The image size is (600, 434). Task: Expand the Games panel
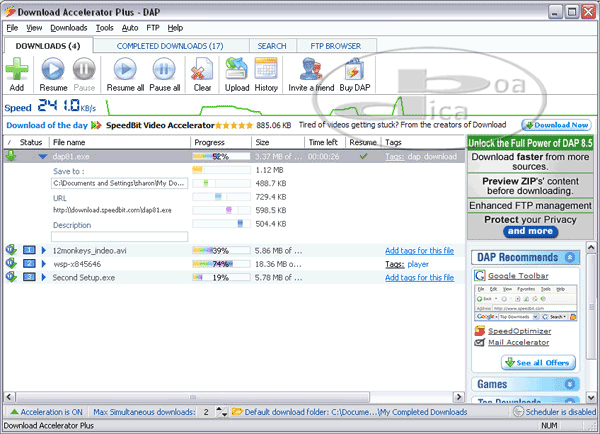pyautogui.click(x=569, y=384)
